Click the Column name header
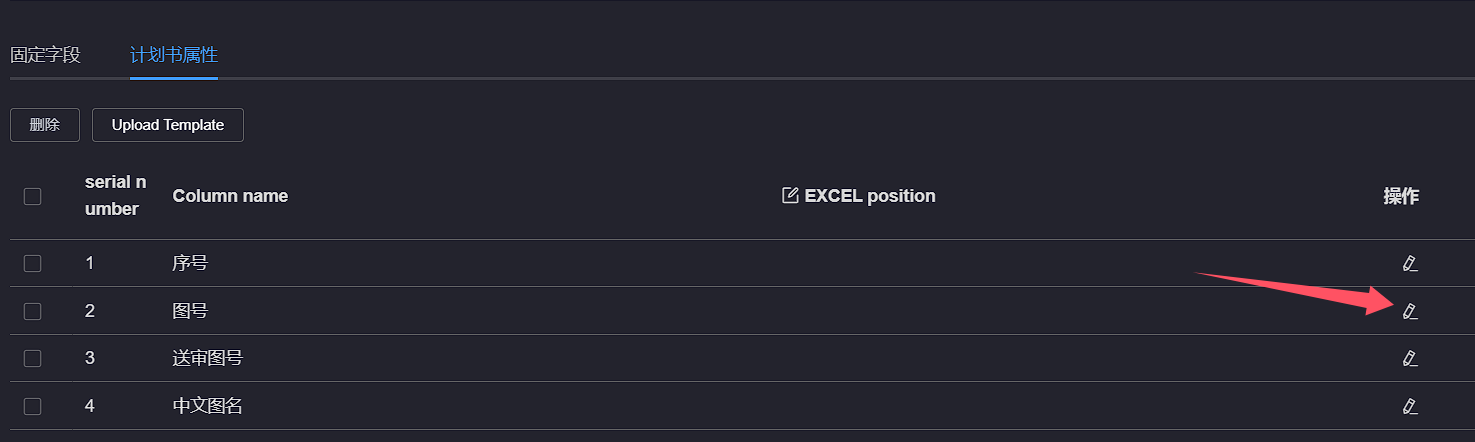 pyautogui.click(x=230, y=196)
